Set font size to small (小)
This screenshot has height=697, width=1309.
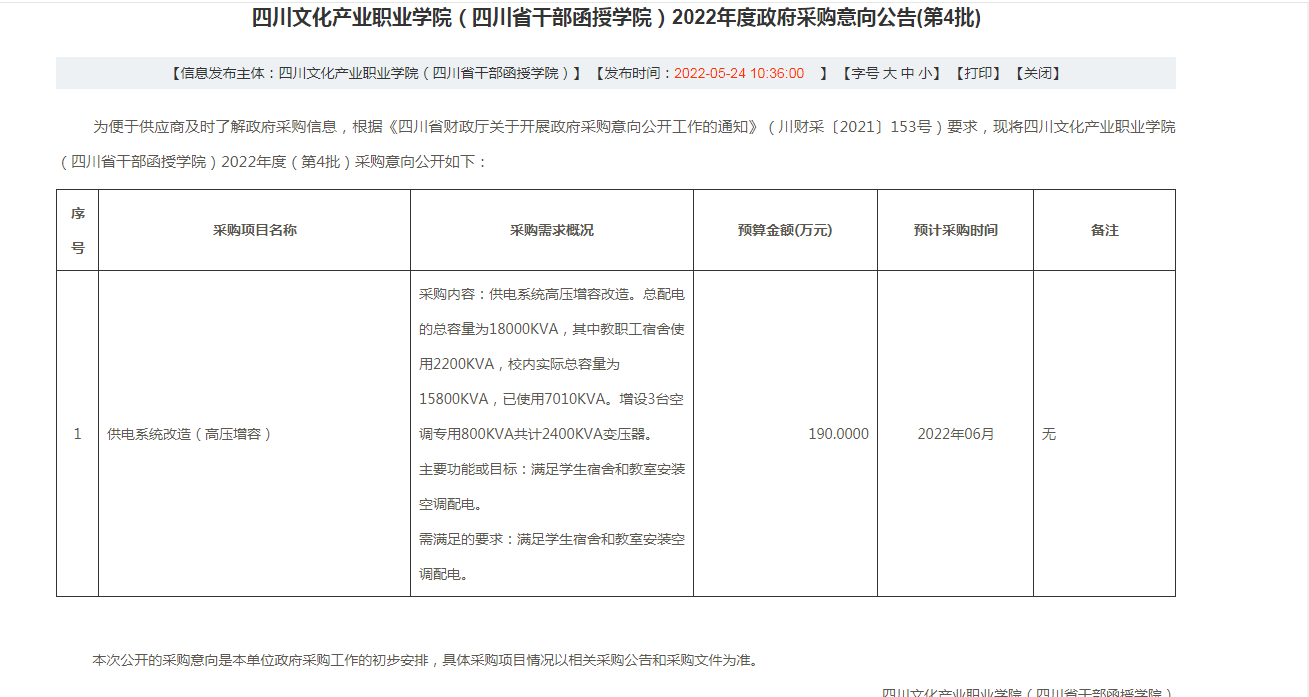926,73
